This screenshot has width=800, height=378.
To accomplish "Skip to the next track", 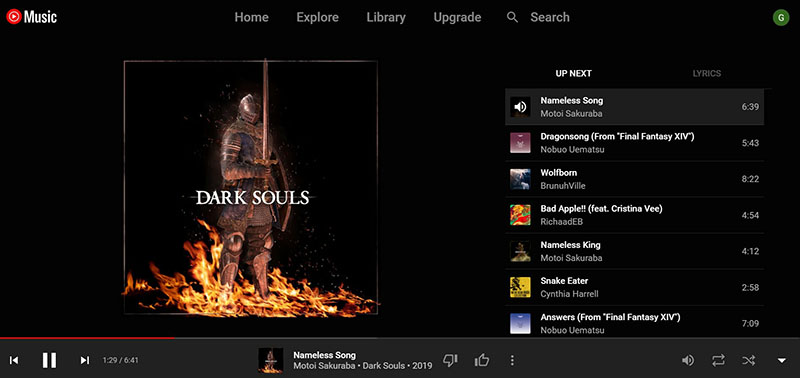I will tap(85, 360).
